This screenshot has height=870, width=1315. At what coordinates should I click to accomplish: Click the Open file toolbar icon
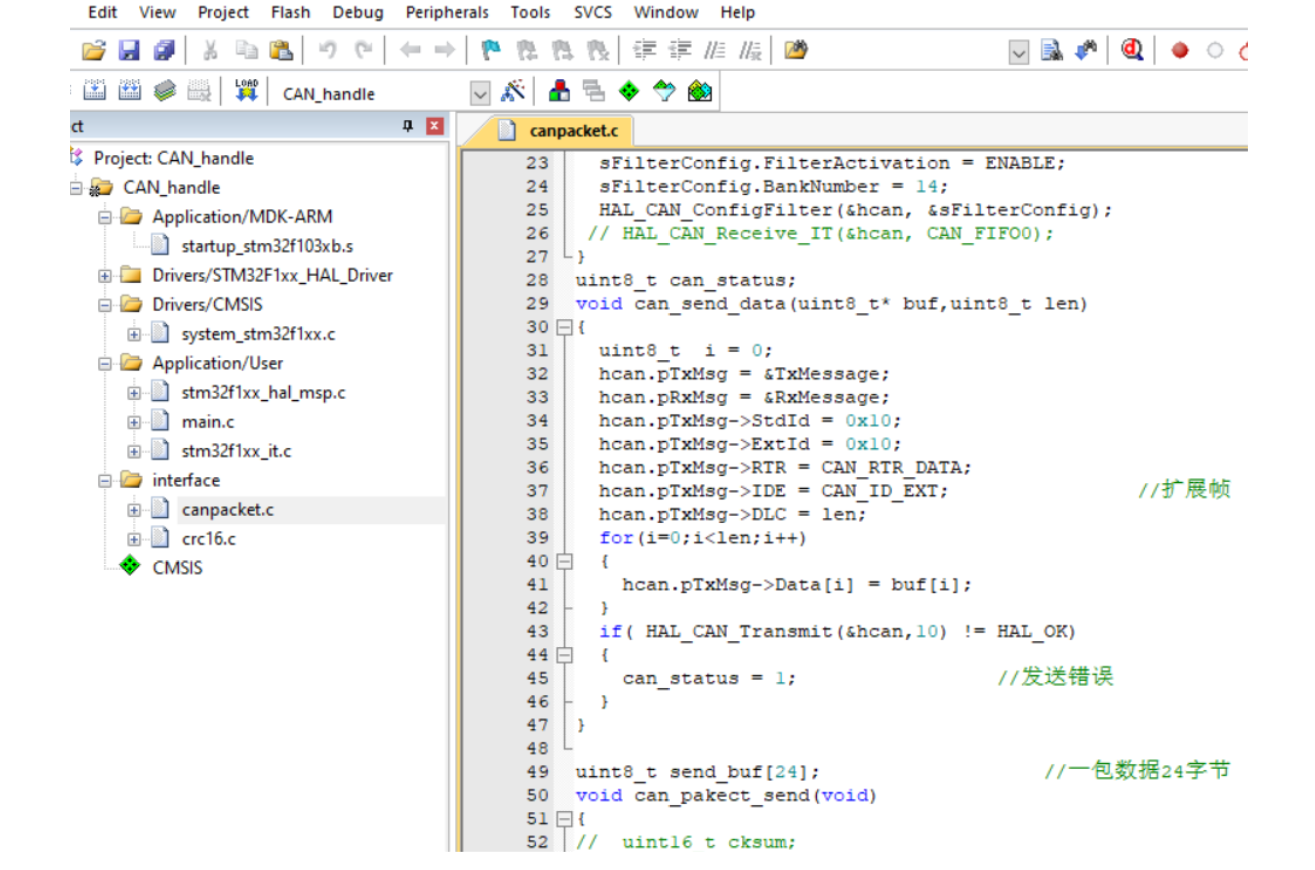click(93, 50)
